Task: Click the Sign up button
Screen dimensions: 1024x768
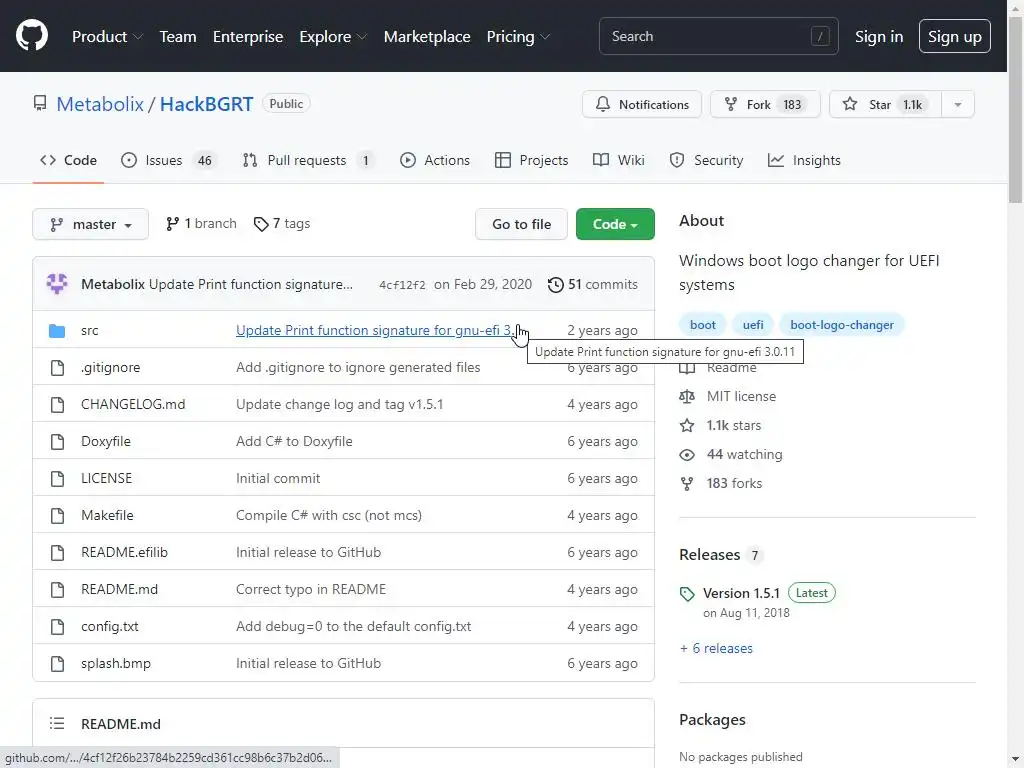Action: coord(954,37)
